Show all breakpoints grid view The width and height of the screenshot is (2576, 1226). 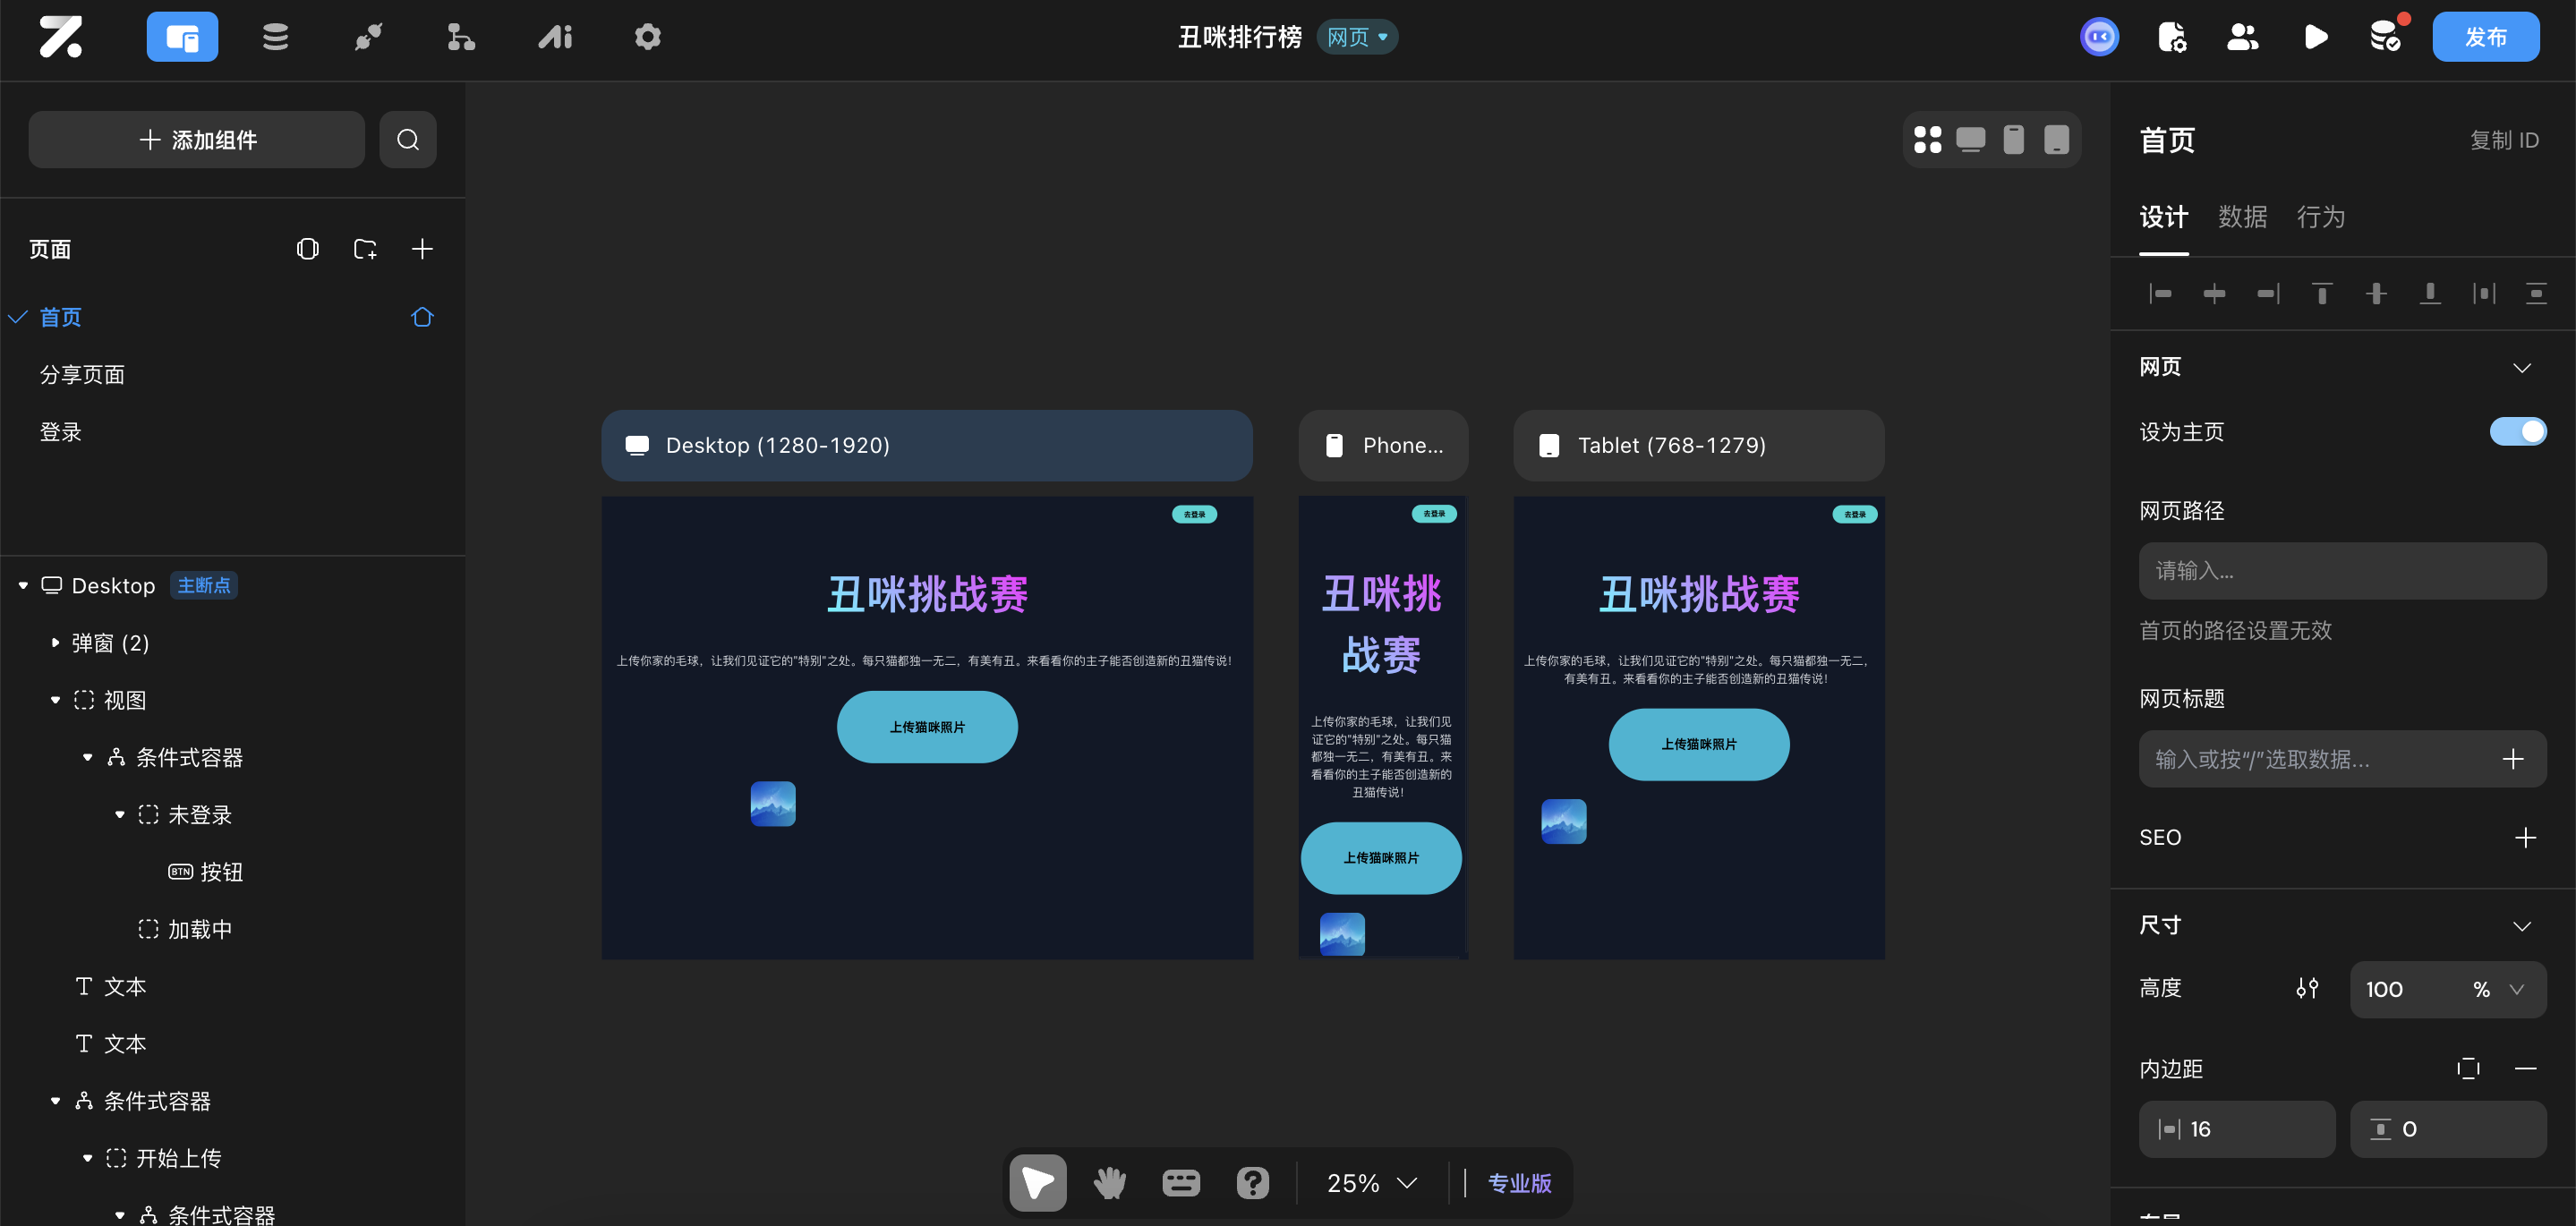(1927, 139)
